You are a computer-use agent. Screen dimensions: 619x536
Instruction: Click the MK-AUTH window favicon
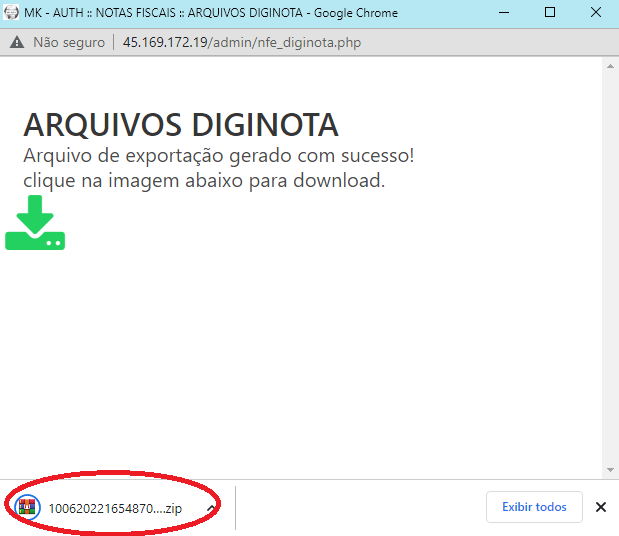[11, 12]
